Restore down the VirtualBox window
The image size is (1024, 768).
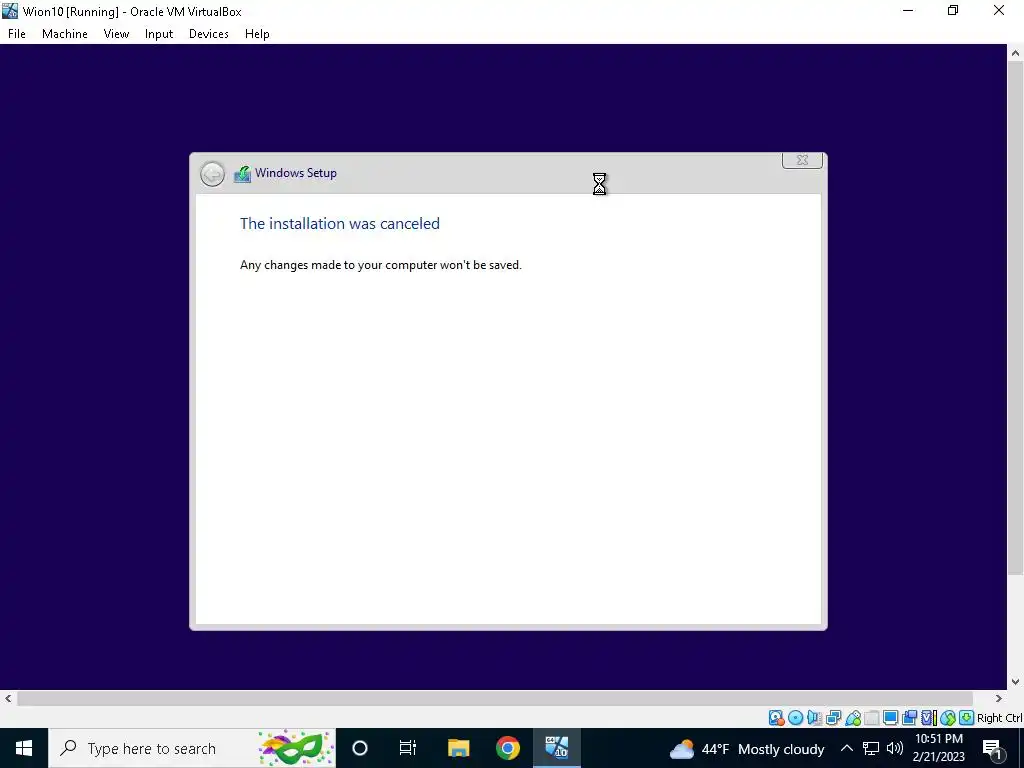953,11
